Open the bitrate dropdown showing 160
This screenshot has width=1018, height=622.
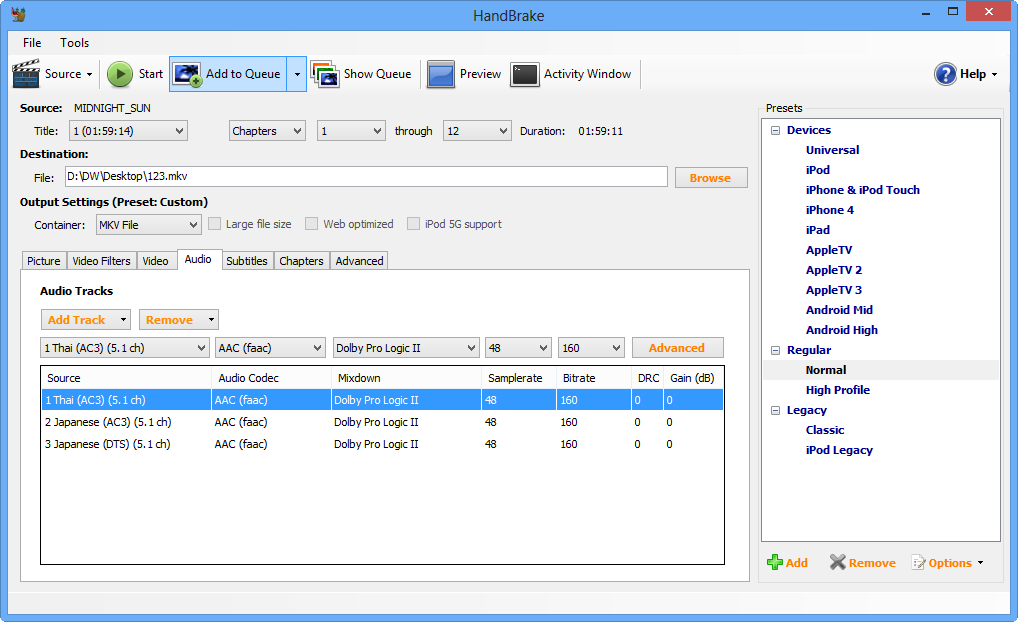pyautogui.click(x=591, y=348)
